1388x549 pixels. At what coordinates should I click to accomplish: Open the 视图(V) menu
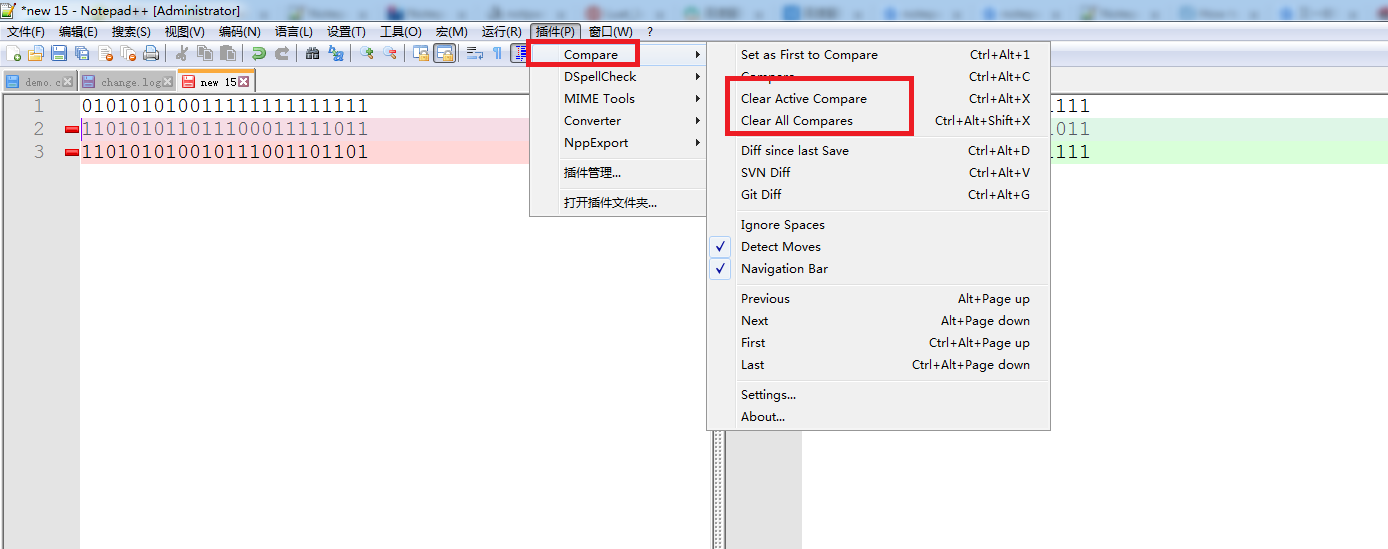pos(185,32)
